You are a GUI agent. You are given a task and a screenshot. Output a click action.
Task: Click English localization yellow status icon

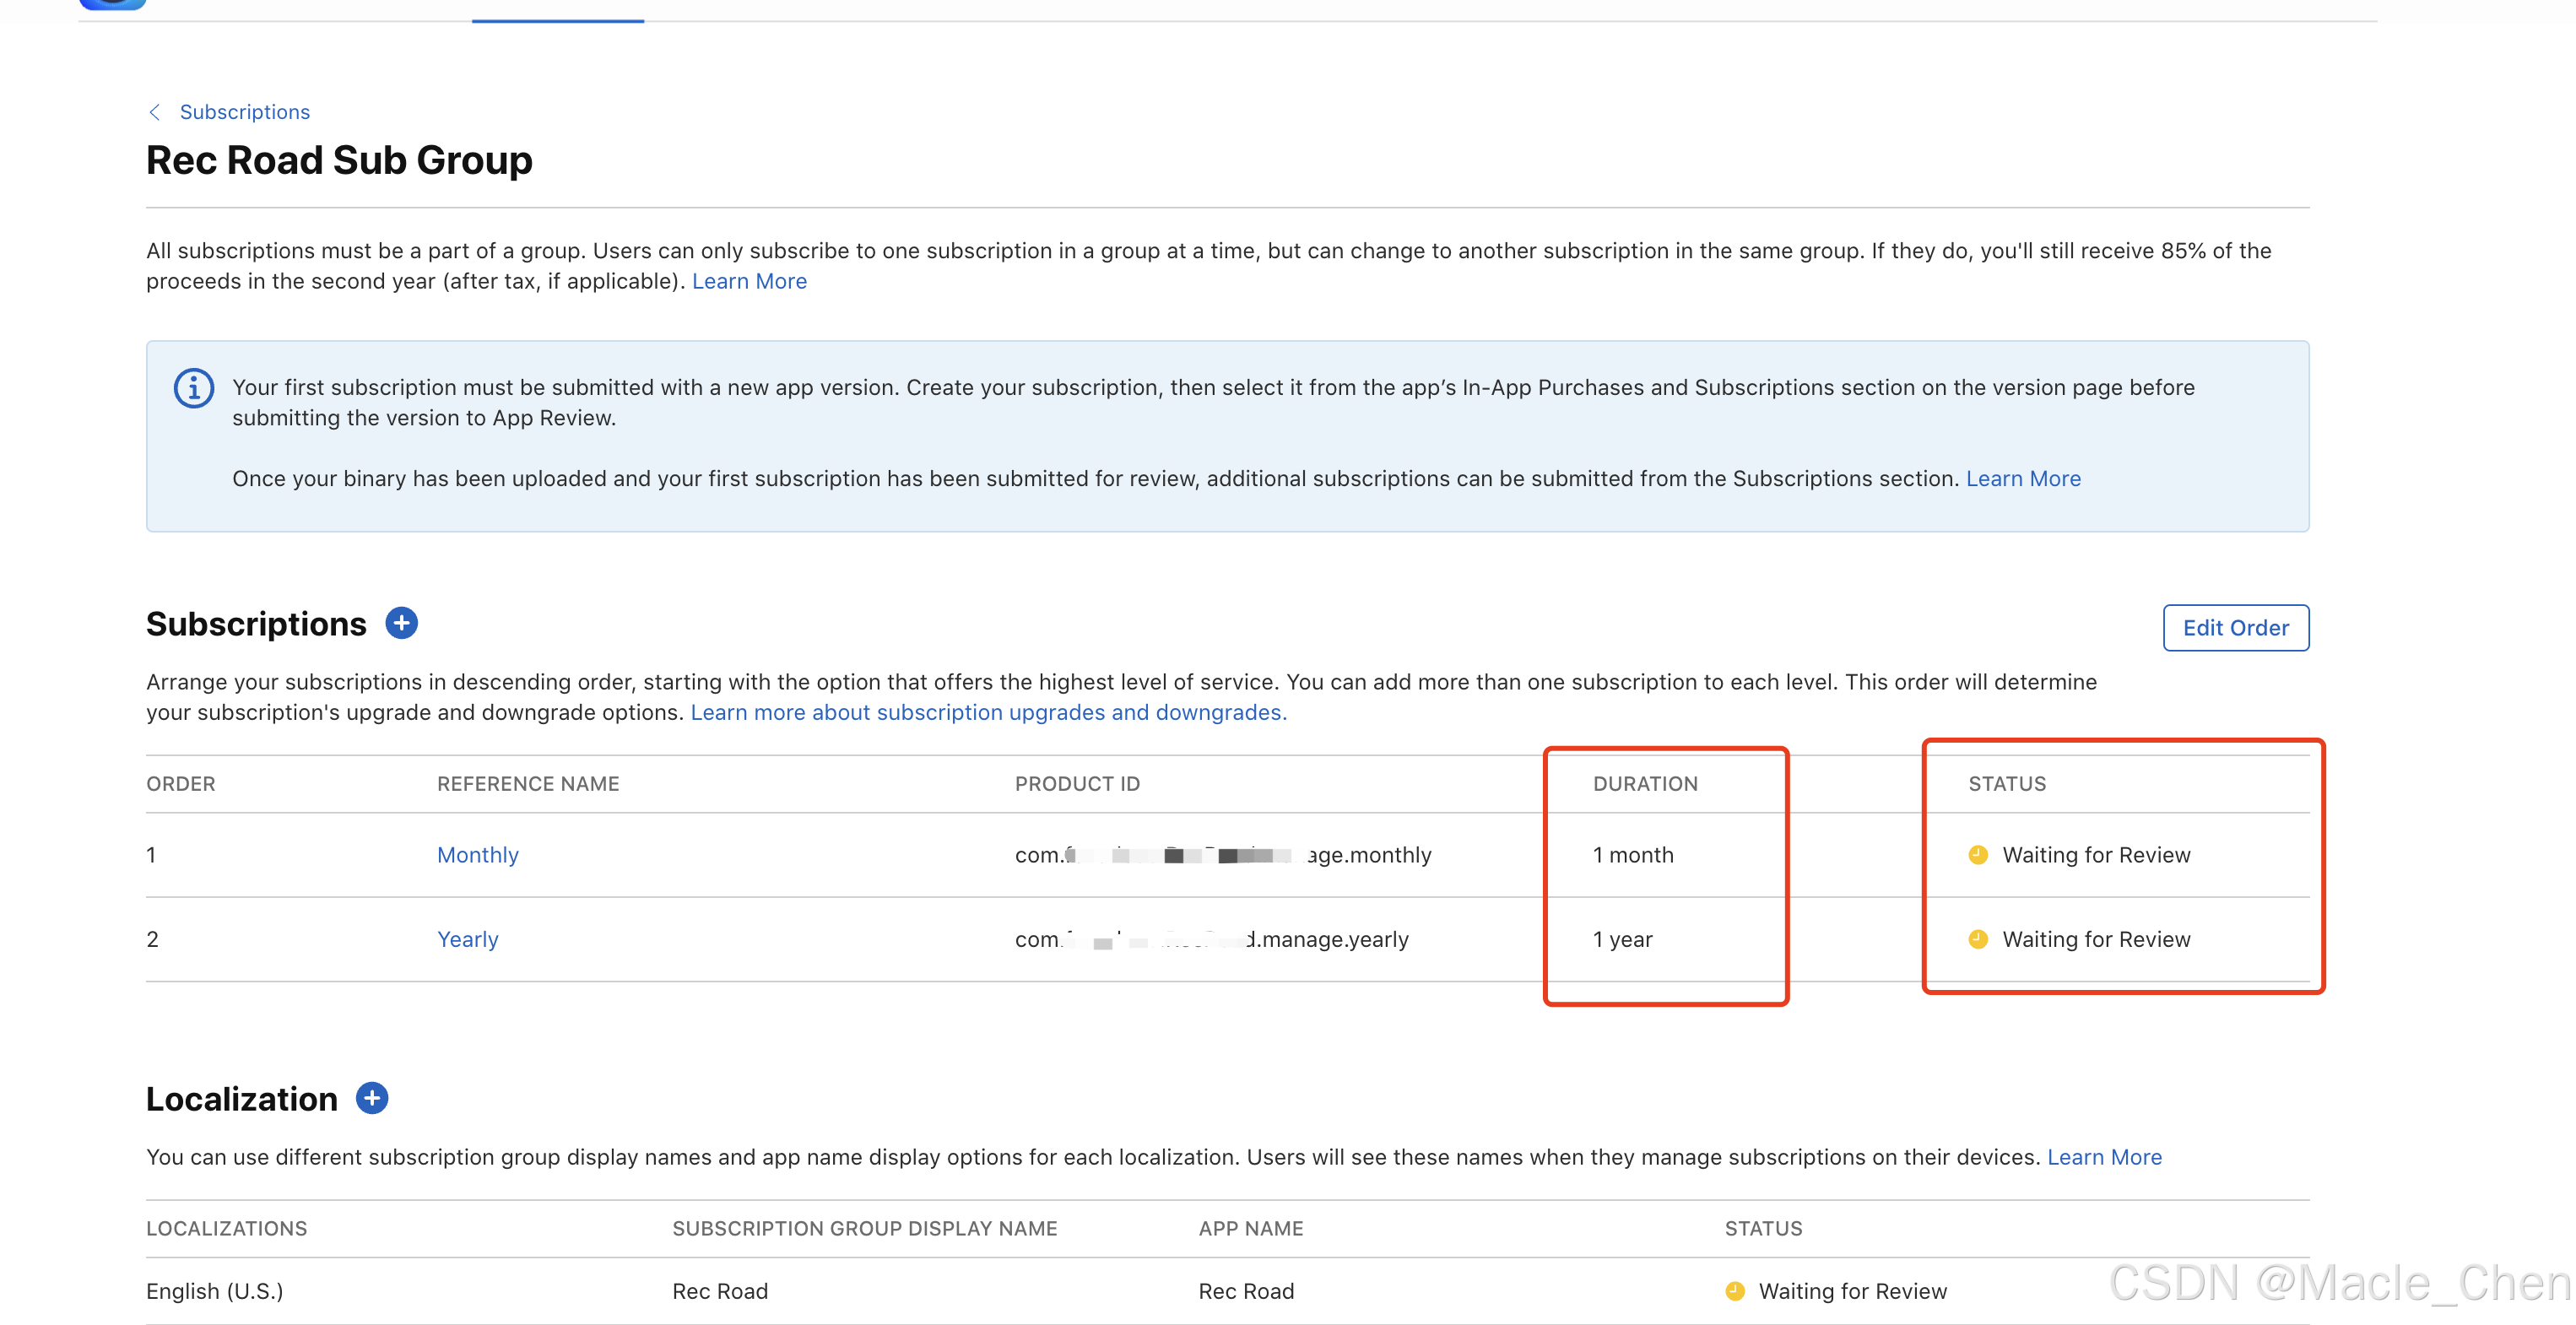pos(1735,1291)
